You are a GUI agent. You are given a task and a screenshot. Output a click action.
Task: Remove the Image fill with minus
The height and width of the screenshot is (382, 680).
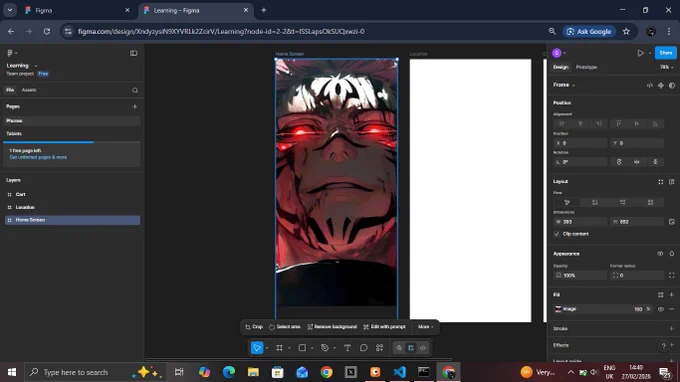(671, 309)
